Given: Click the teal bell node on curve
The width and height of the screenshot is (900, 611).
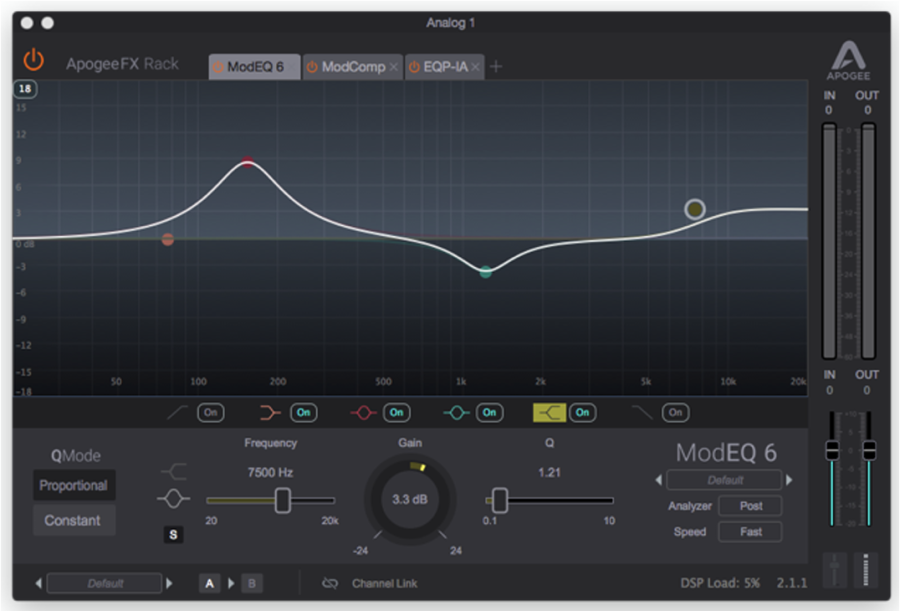Looking at the screenshot, I should (486, 272).
